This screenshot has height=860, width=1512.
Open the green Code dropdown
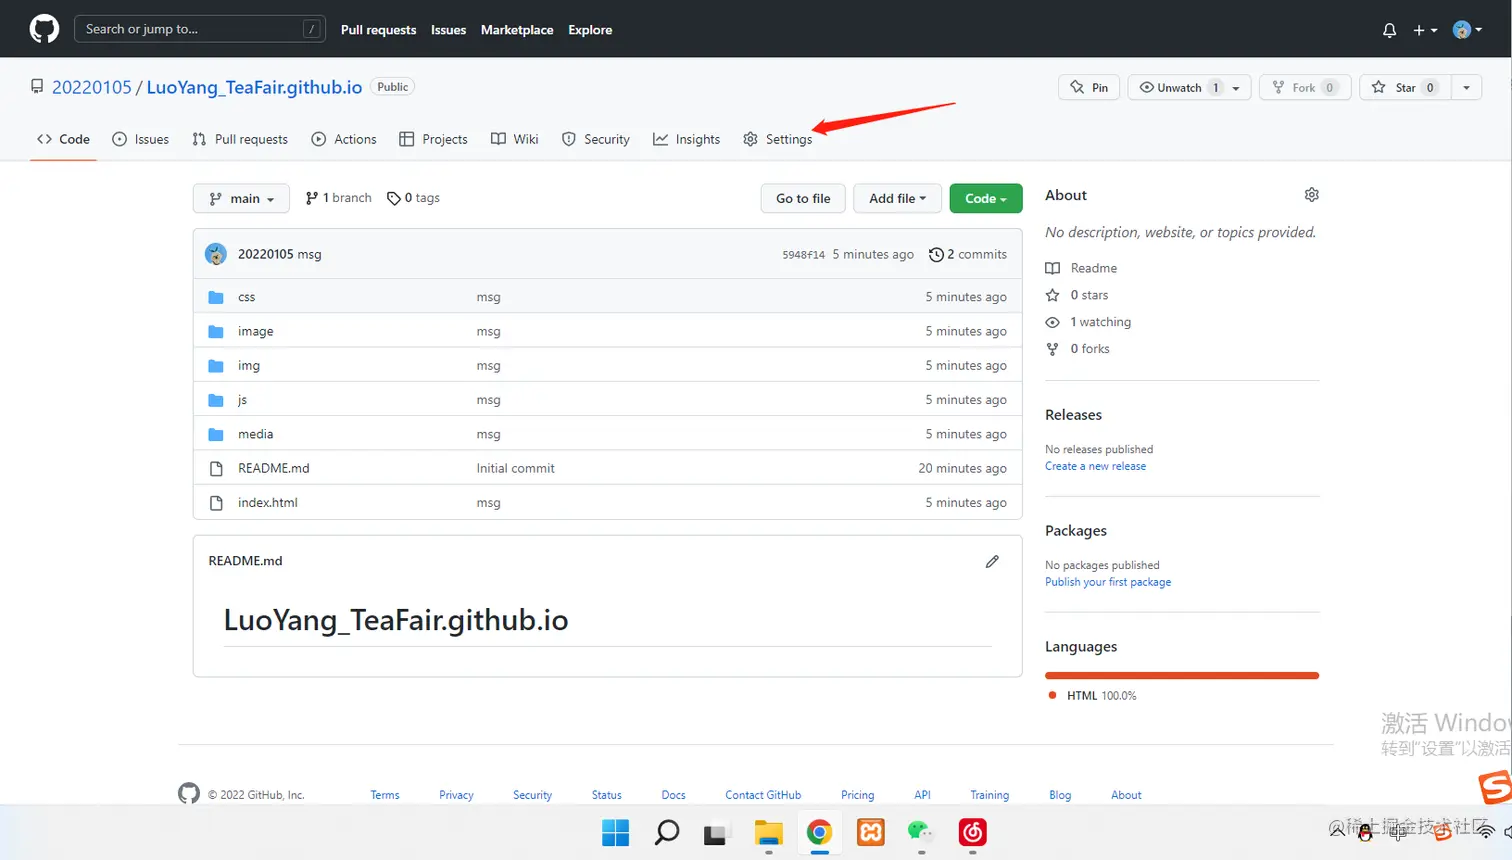pyautogui.click(x=985, y=198)
